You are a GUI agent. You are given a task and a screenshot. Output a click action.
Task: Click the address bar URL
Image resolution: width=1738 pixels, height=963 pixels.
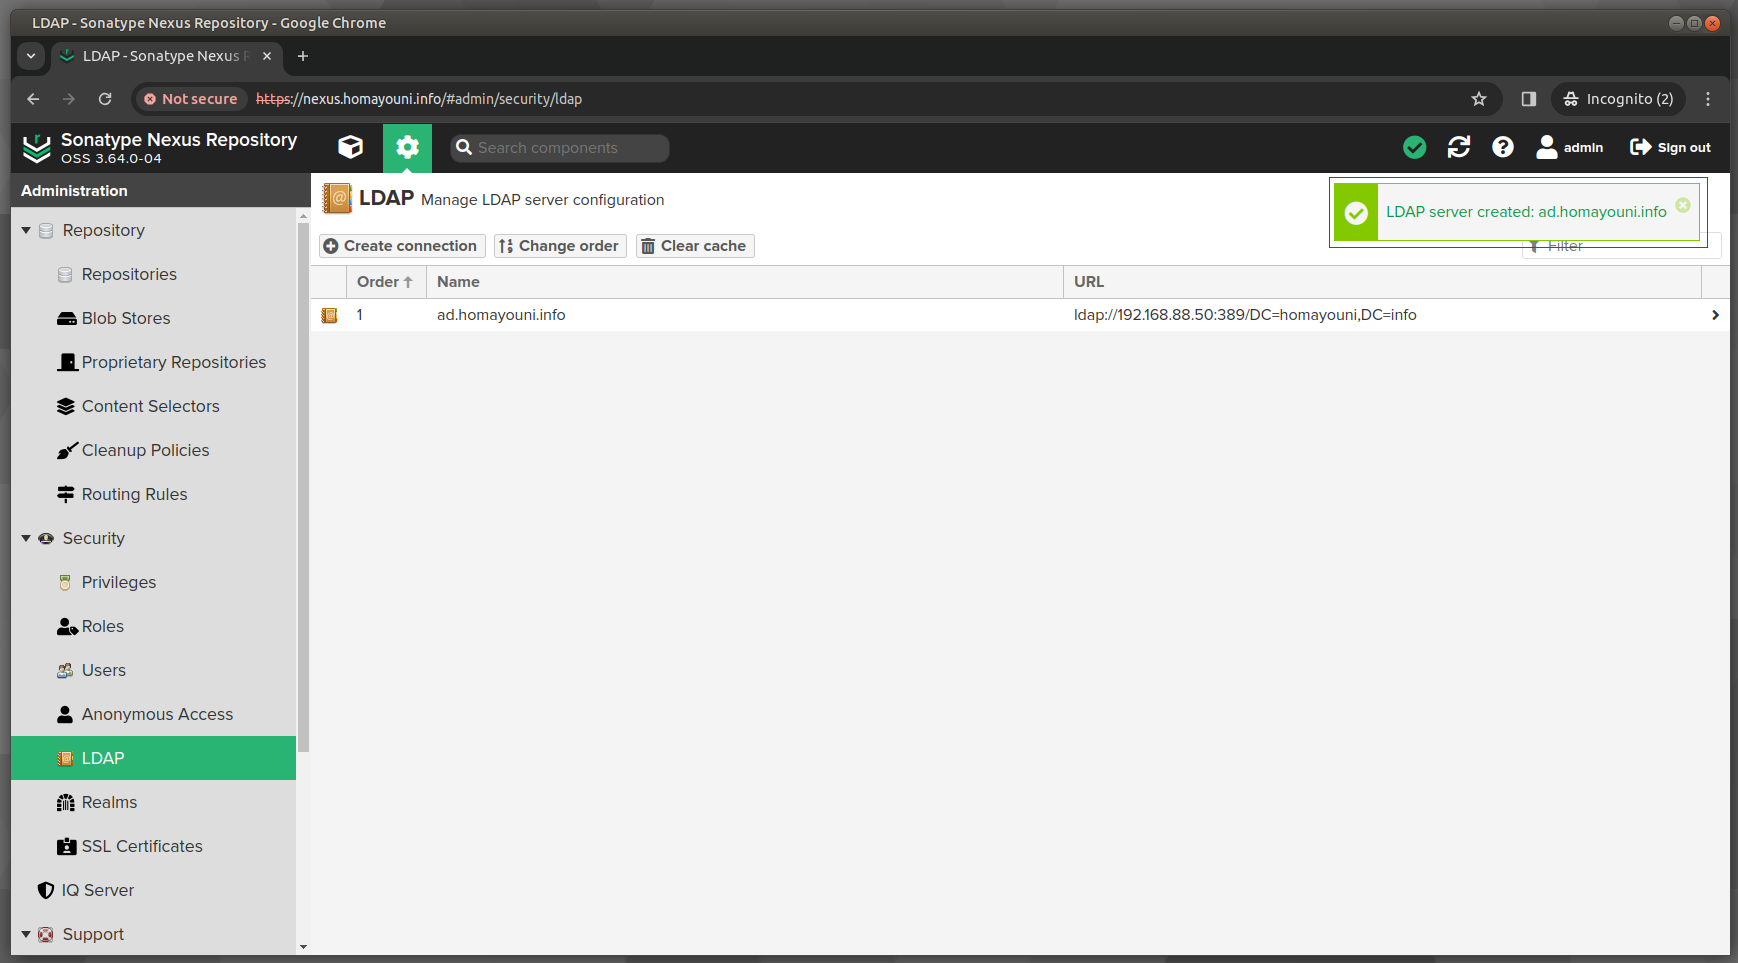pyautogui.click(x=419, y=99)
